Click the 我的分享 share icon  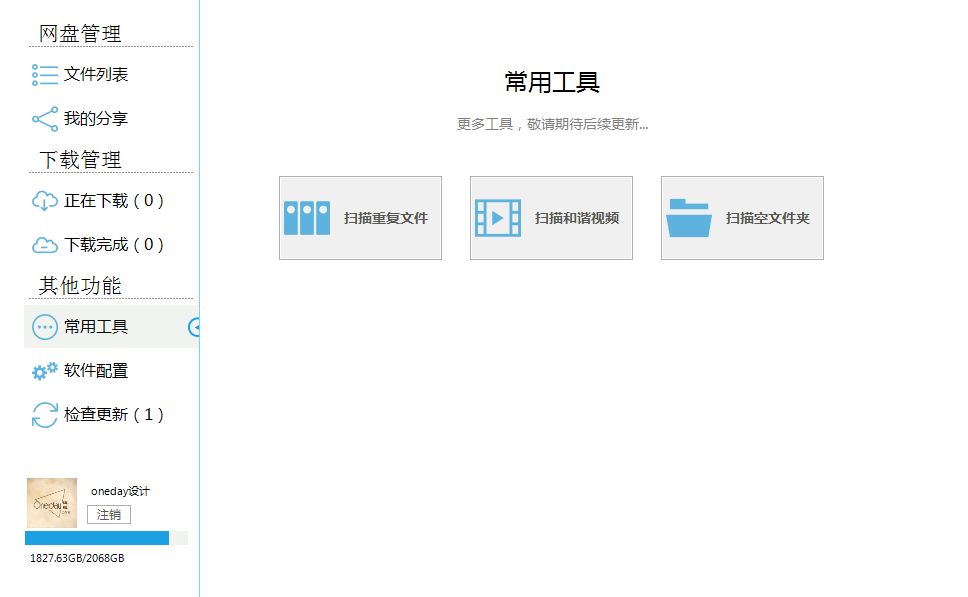(x=45, y=119)
